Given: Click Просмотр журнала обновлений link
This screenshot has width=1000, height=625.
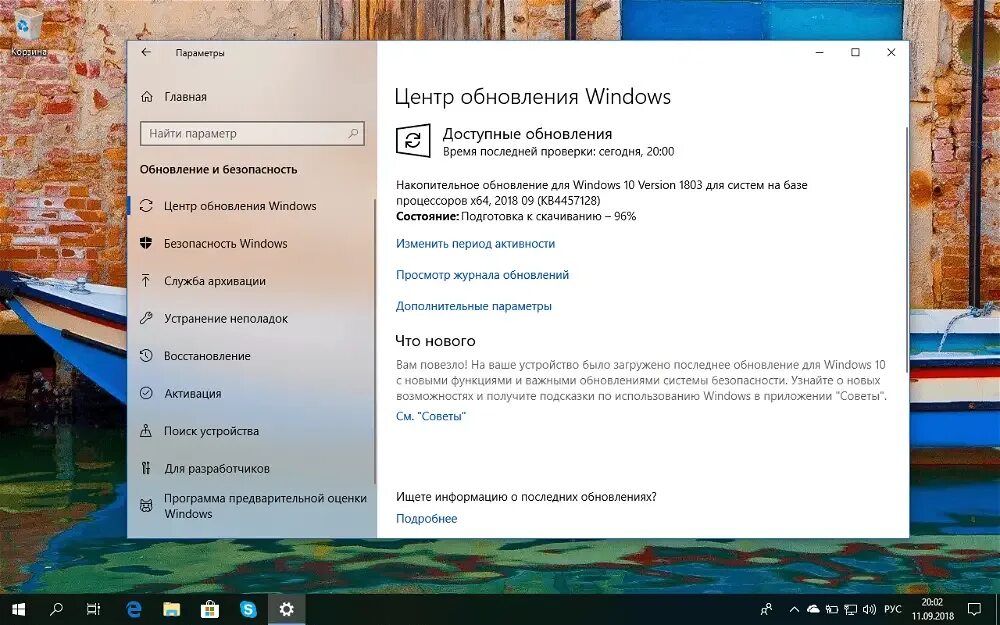Looking at the screenshot, I should coord(482,275).
